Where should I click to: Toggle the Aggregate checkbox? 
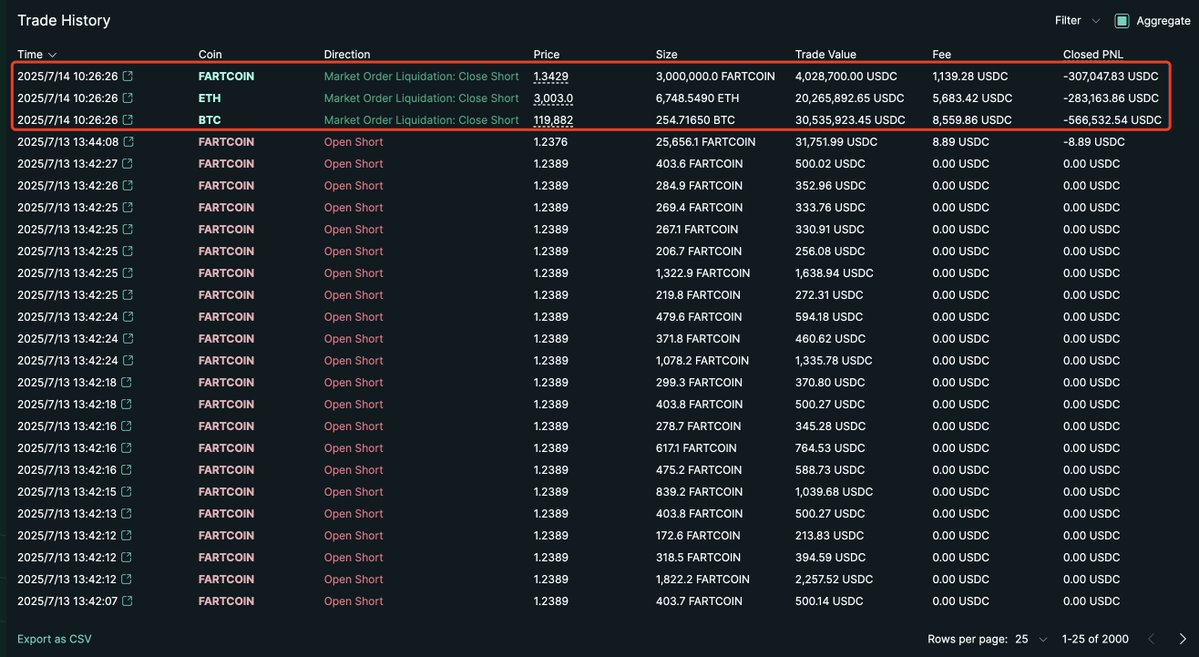[1122, 21]
